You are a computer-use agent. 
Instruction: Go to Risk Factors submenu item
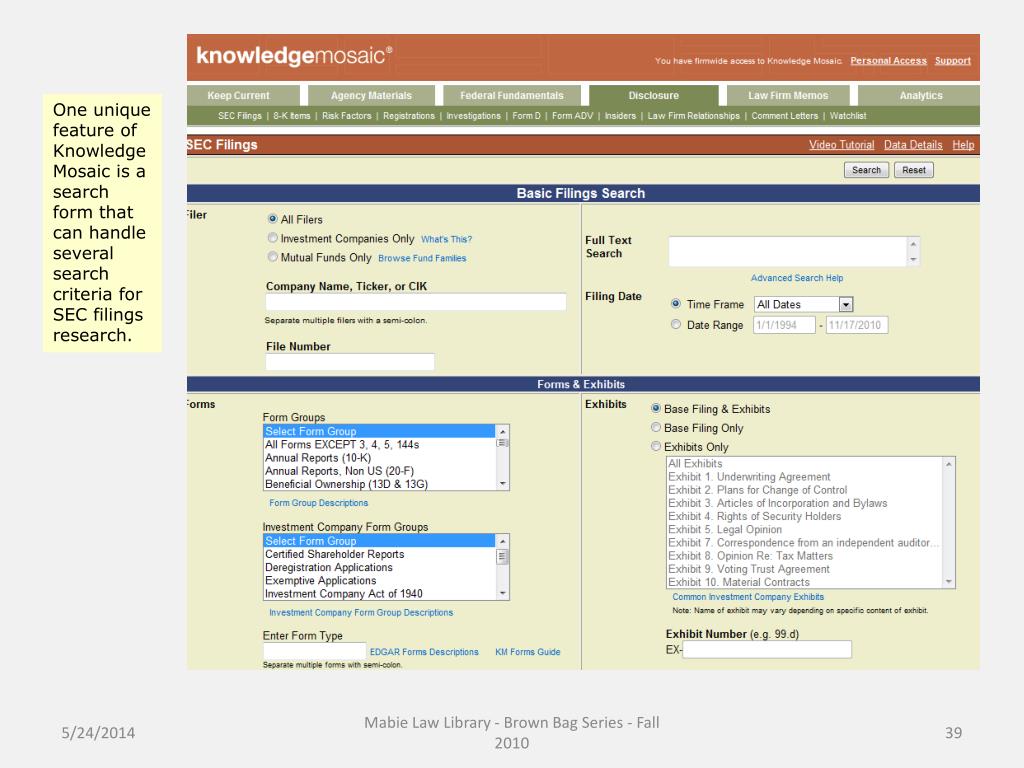(347, 116)
